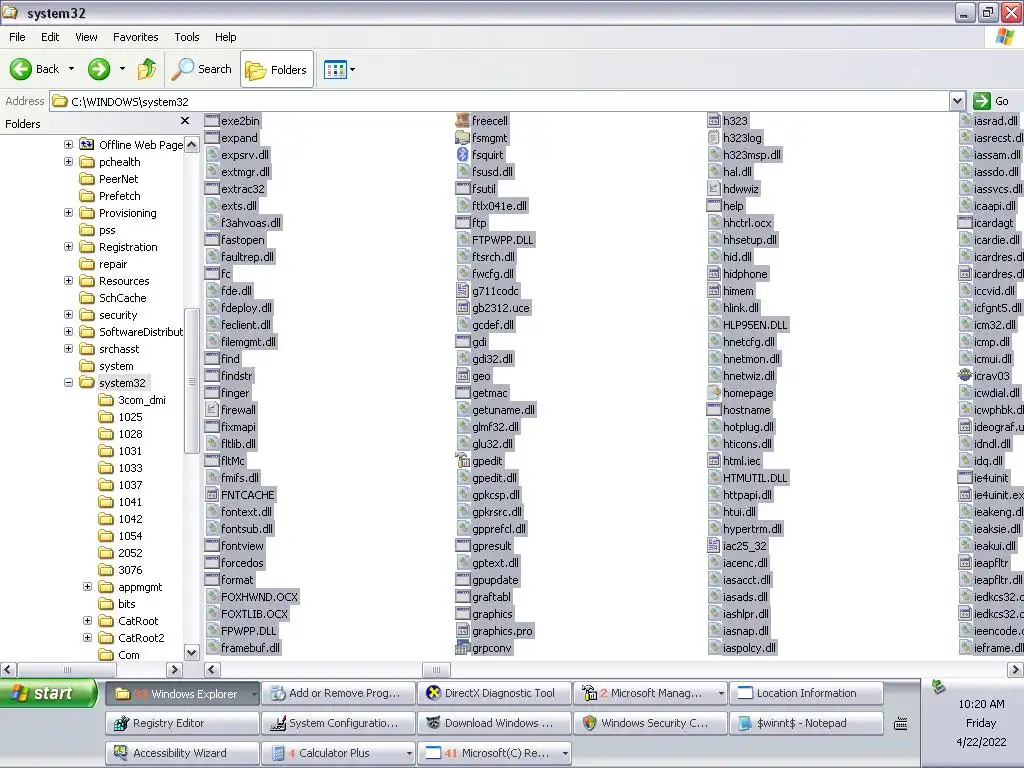The width and height of the screenshot is (1024, 768).
Task: Select the iac25_32 file icon
Action: (714, 545)
